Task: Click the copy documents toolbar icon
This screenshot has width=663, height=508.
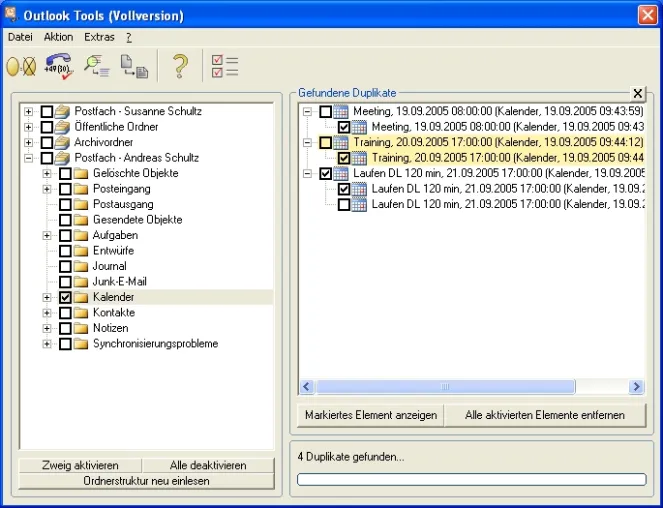Action: (x=134, y=66)
